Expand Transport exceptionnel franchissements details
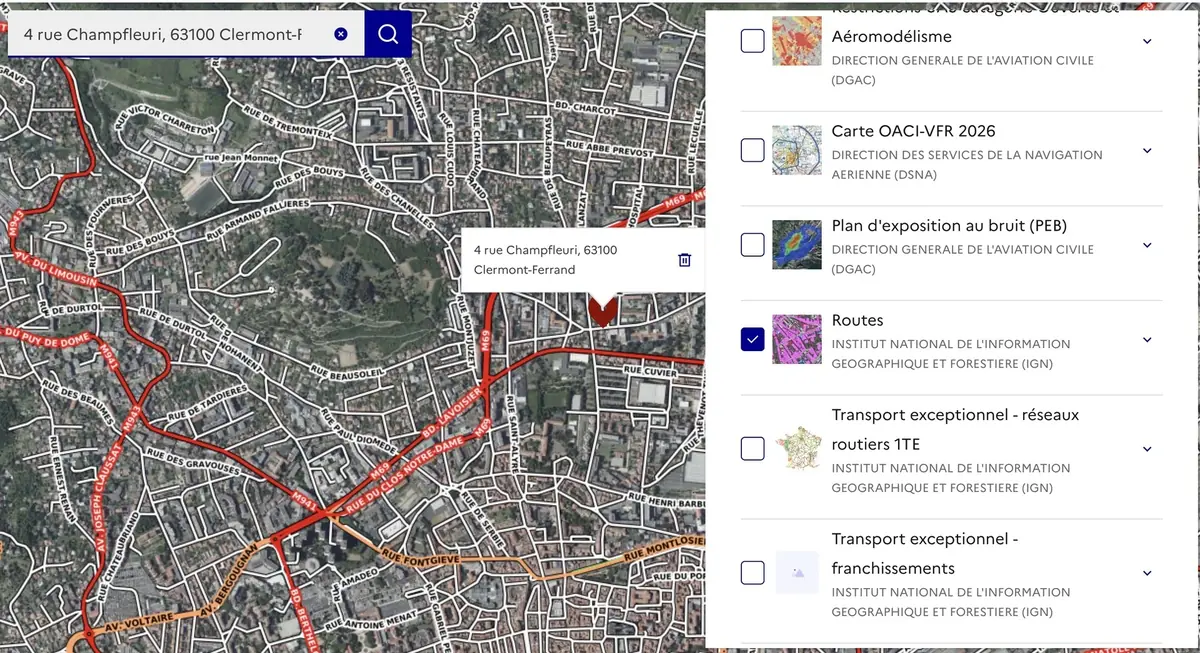Viewport: 1200px width, 653px height. (x=1147, y=573)
